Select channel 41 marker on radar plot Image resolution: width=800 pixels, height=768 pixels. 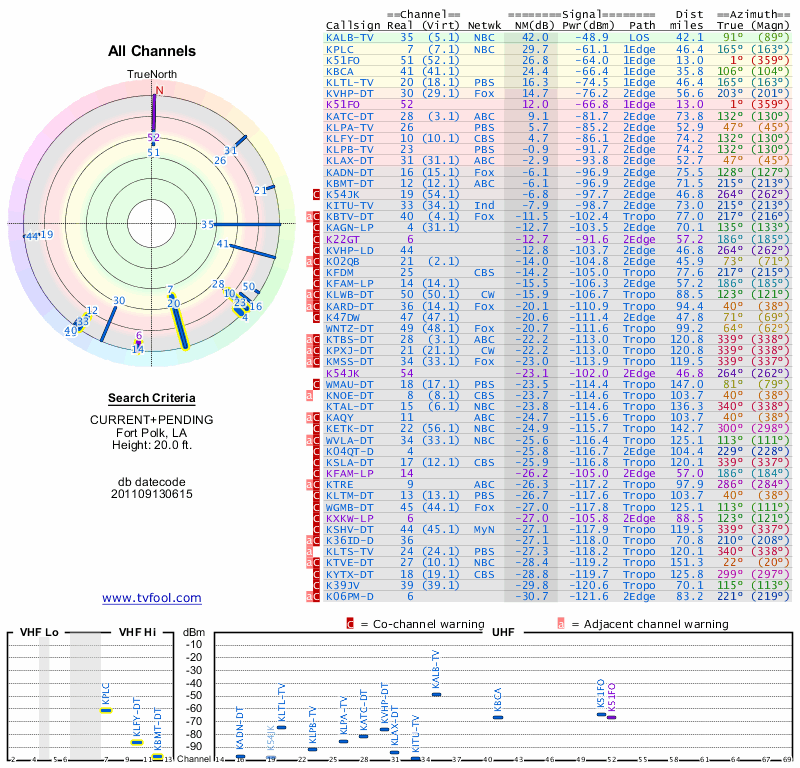tap(222, 244)
